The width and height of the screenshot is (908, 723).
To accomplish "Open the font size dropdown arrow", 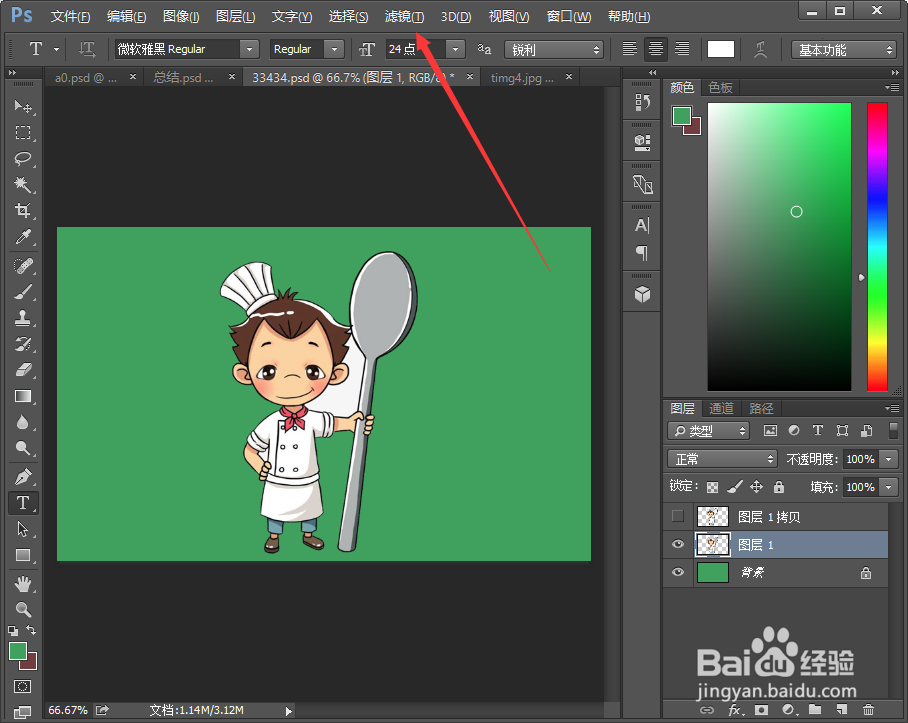I will 456,49.
